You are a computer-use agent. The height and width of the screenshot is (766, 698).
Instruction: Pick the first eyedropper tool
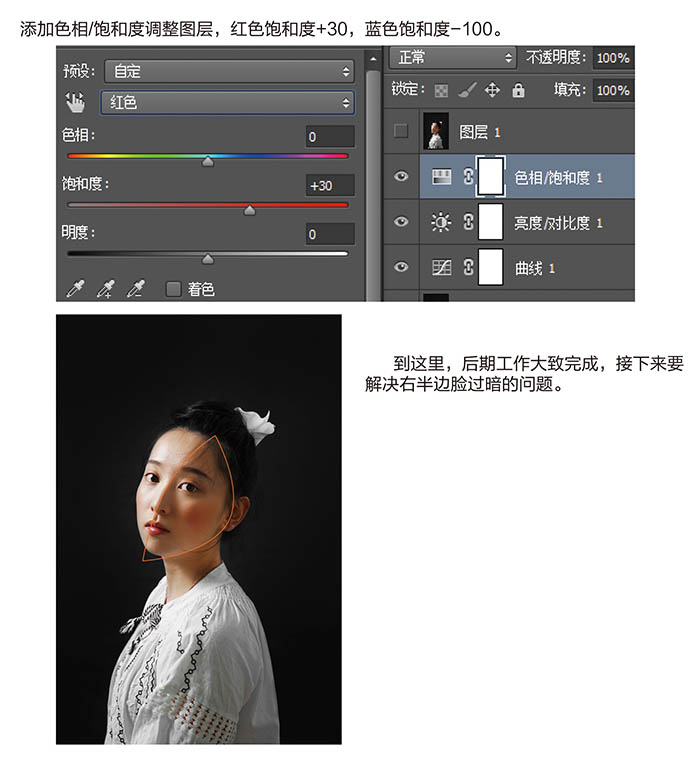coord(75,289)
